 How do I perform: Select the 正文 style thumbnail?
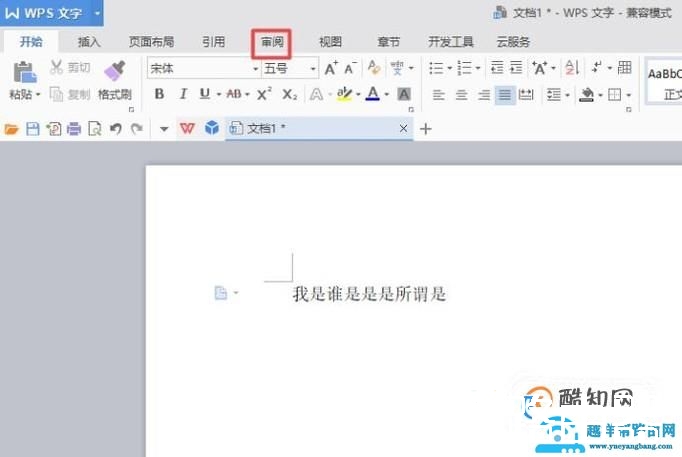[x=665, y=83]
